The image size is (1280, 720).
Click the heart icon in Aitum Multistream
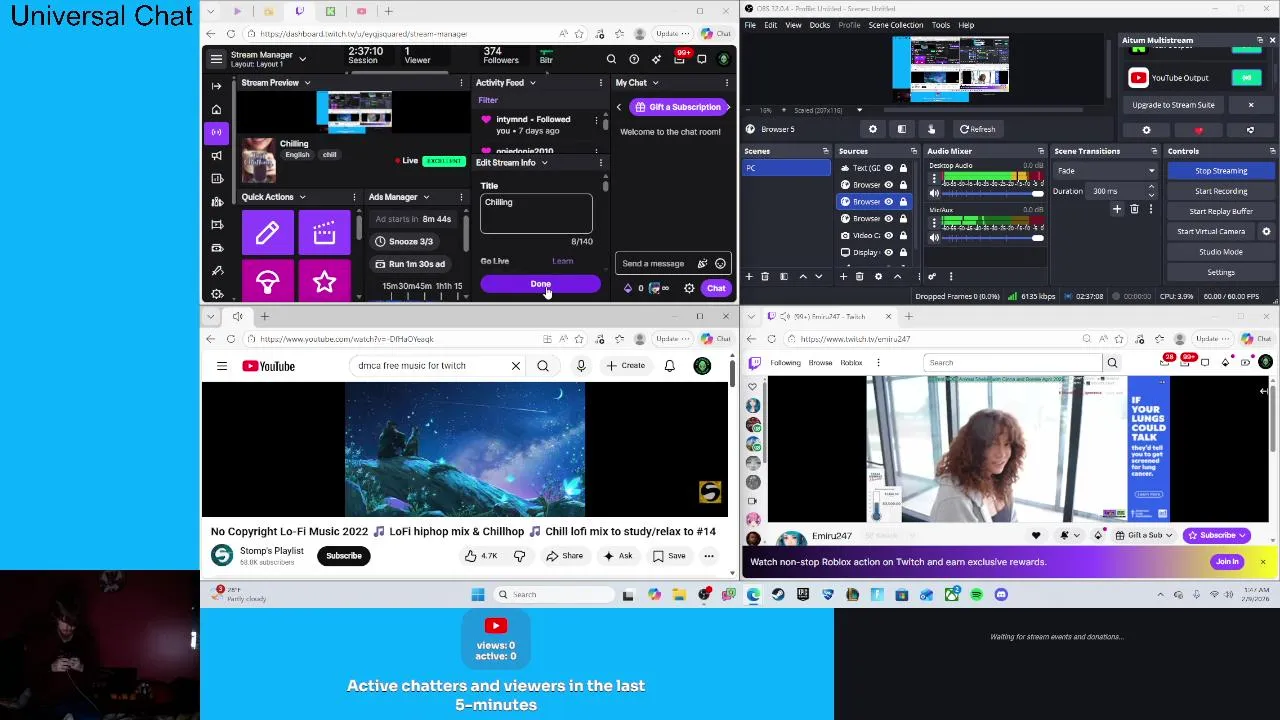click(1198, 130)
